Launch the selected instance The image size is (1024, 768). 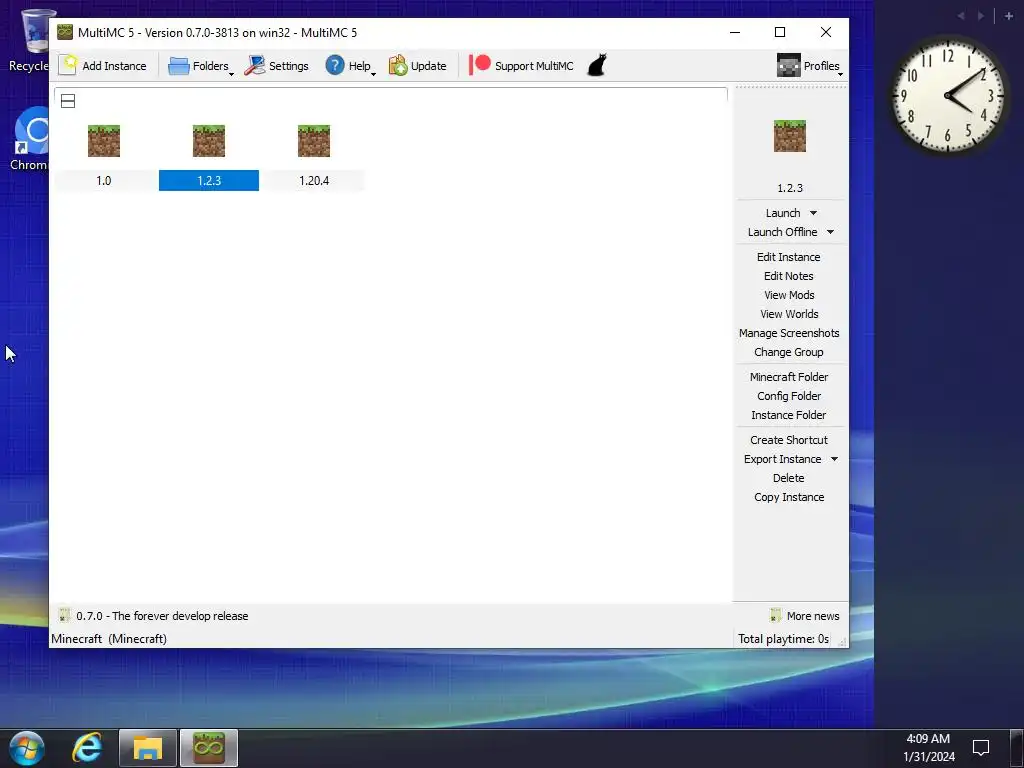pos(782,213)
